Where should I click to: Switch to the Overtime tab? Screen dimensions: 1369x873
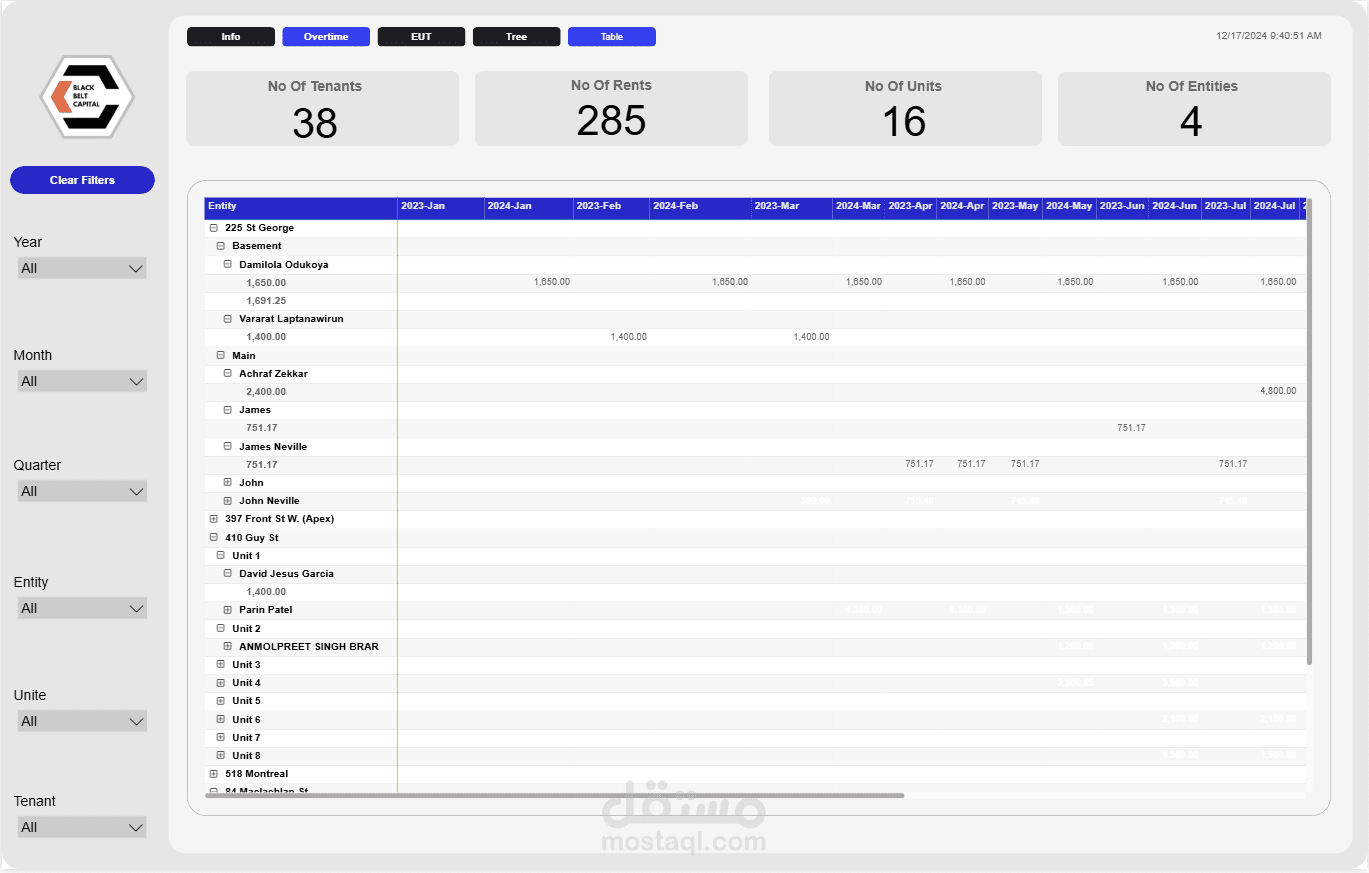[326, 37]
